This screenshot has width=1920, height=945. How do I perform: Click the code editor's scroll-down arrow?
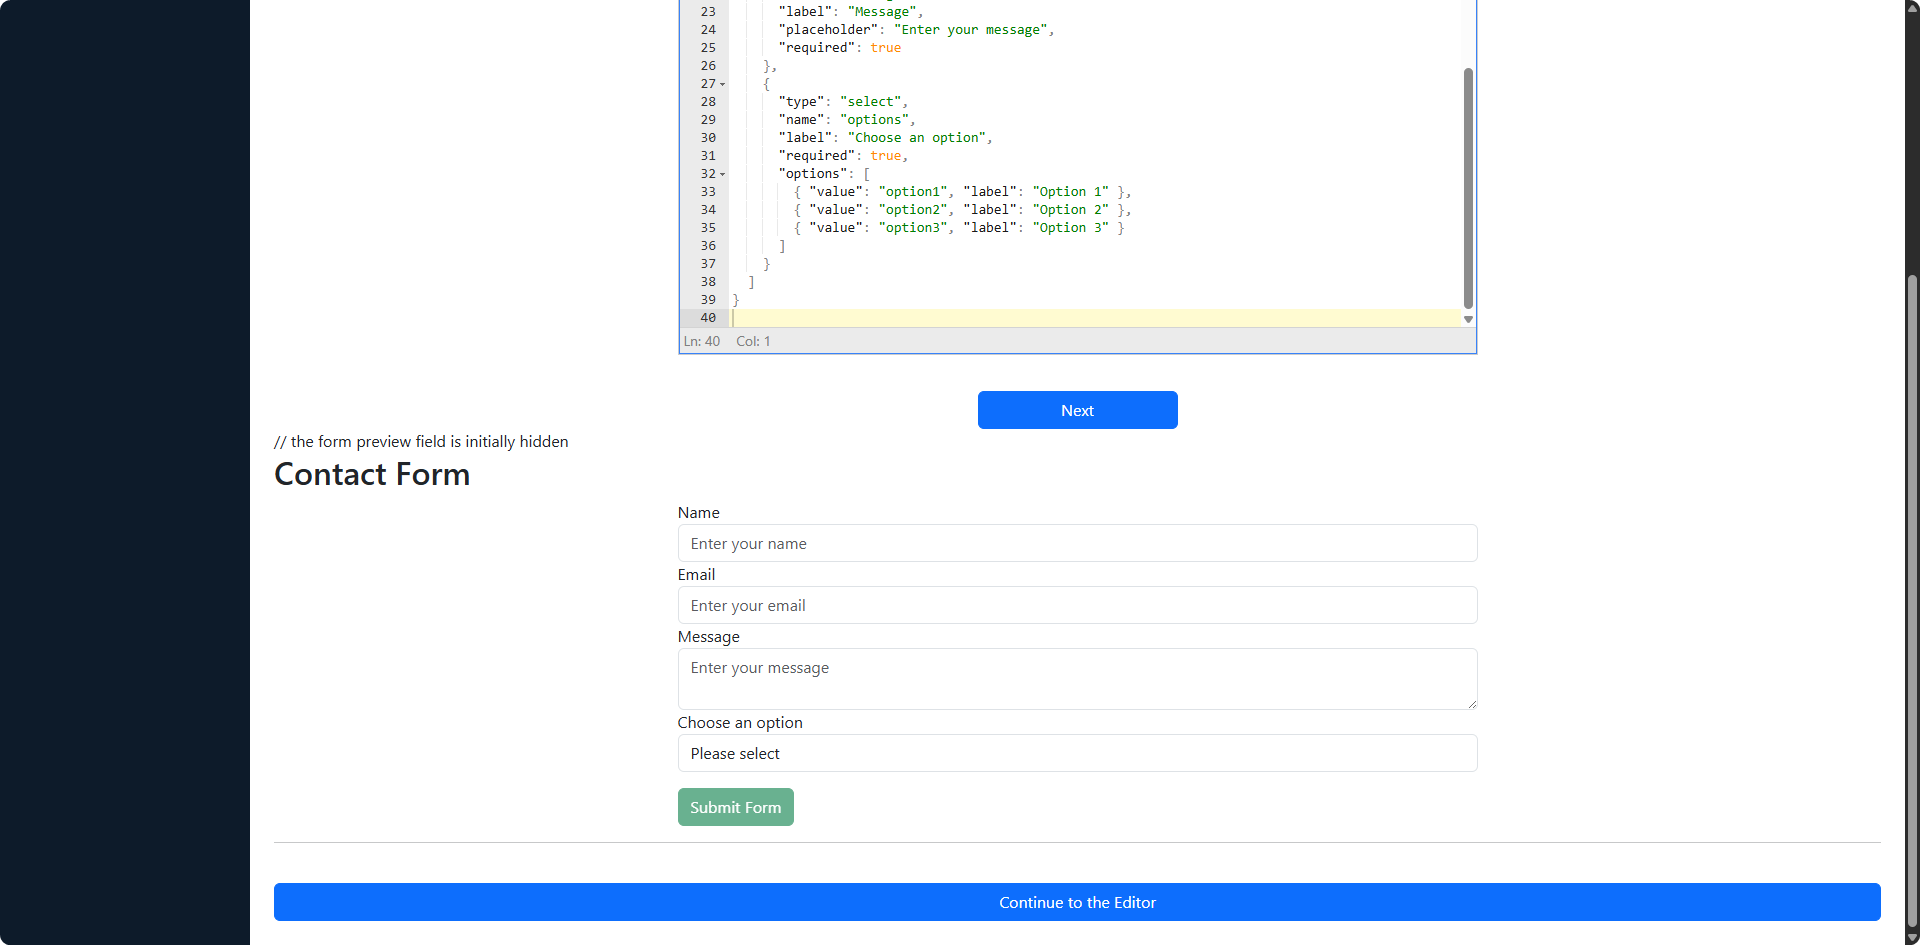(1468, 319)
